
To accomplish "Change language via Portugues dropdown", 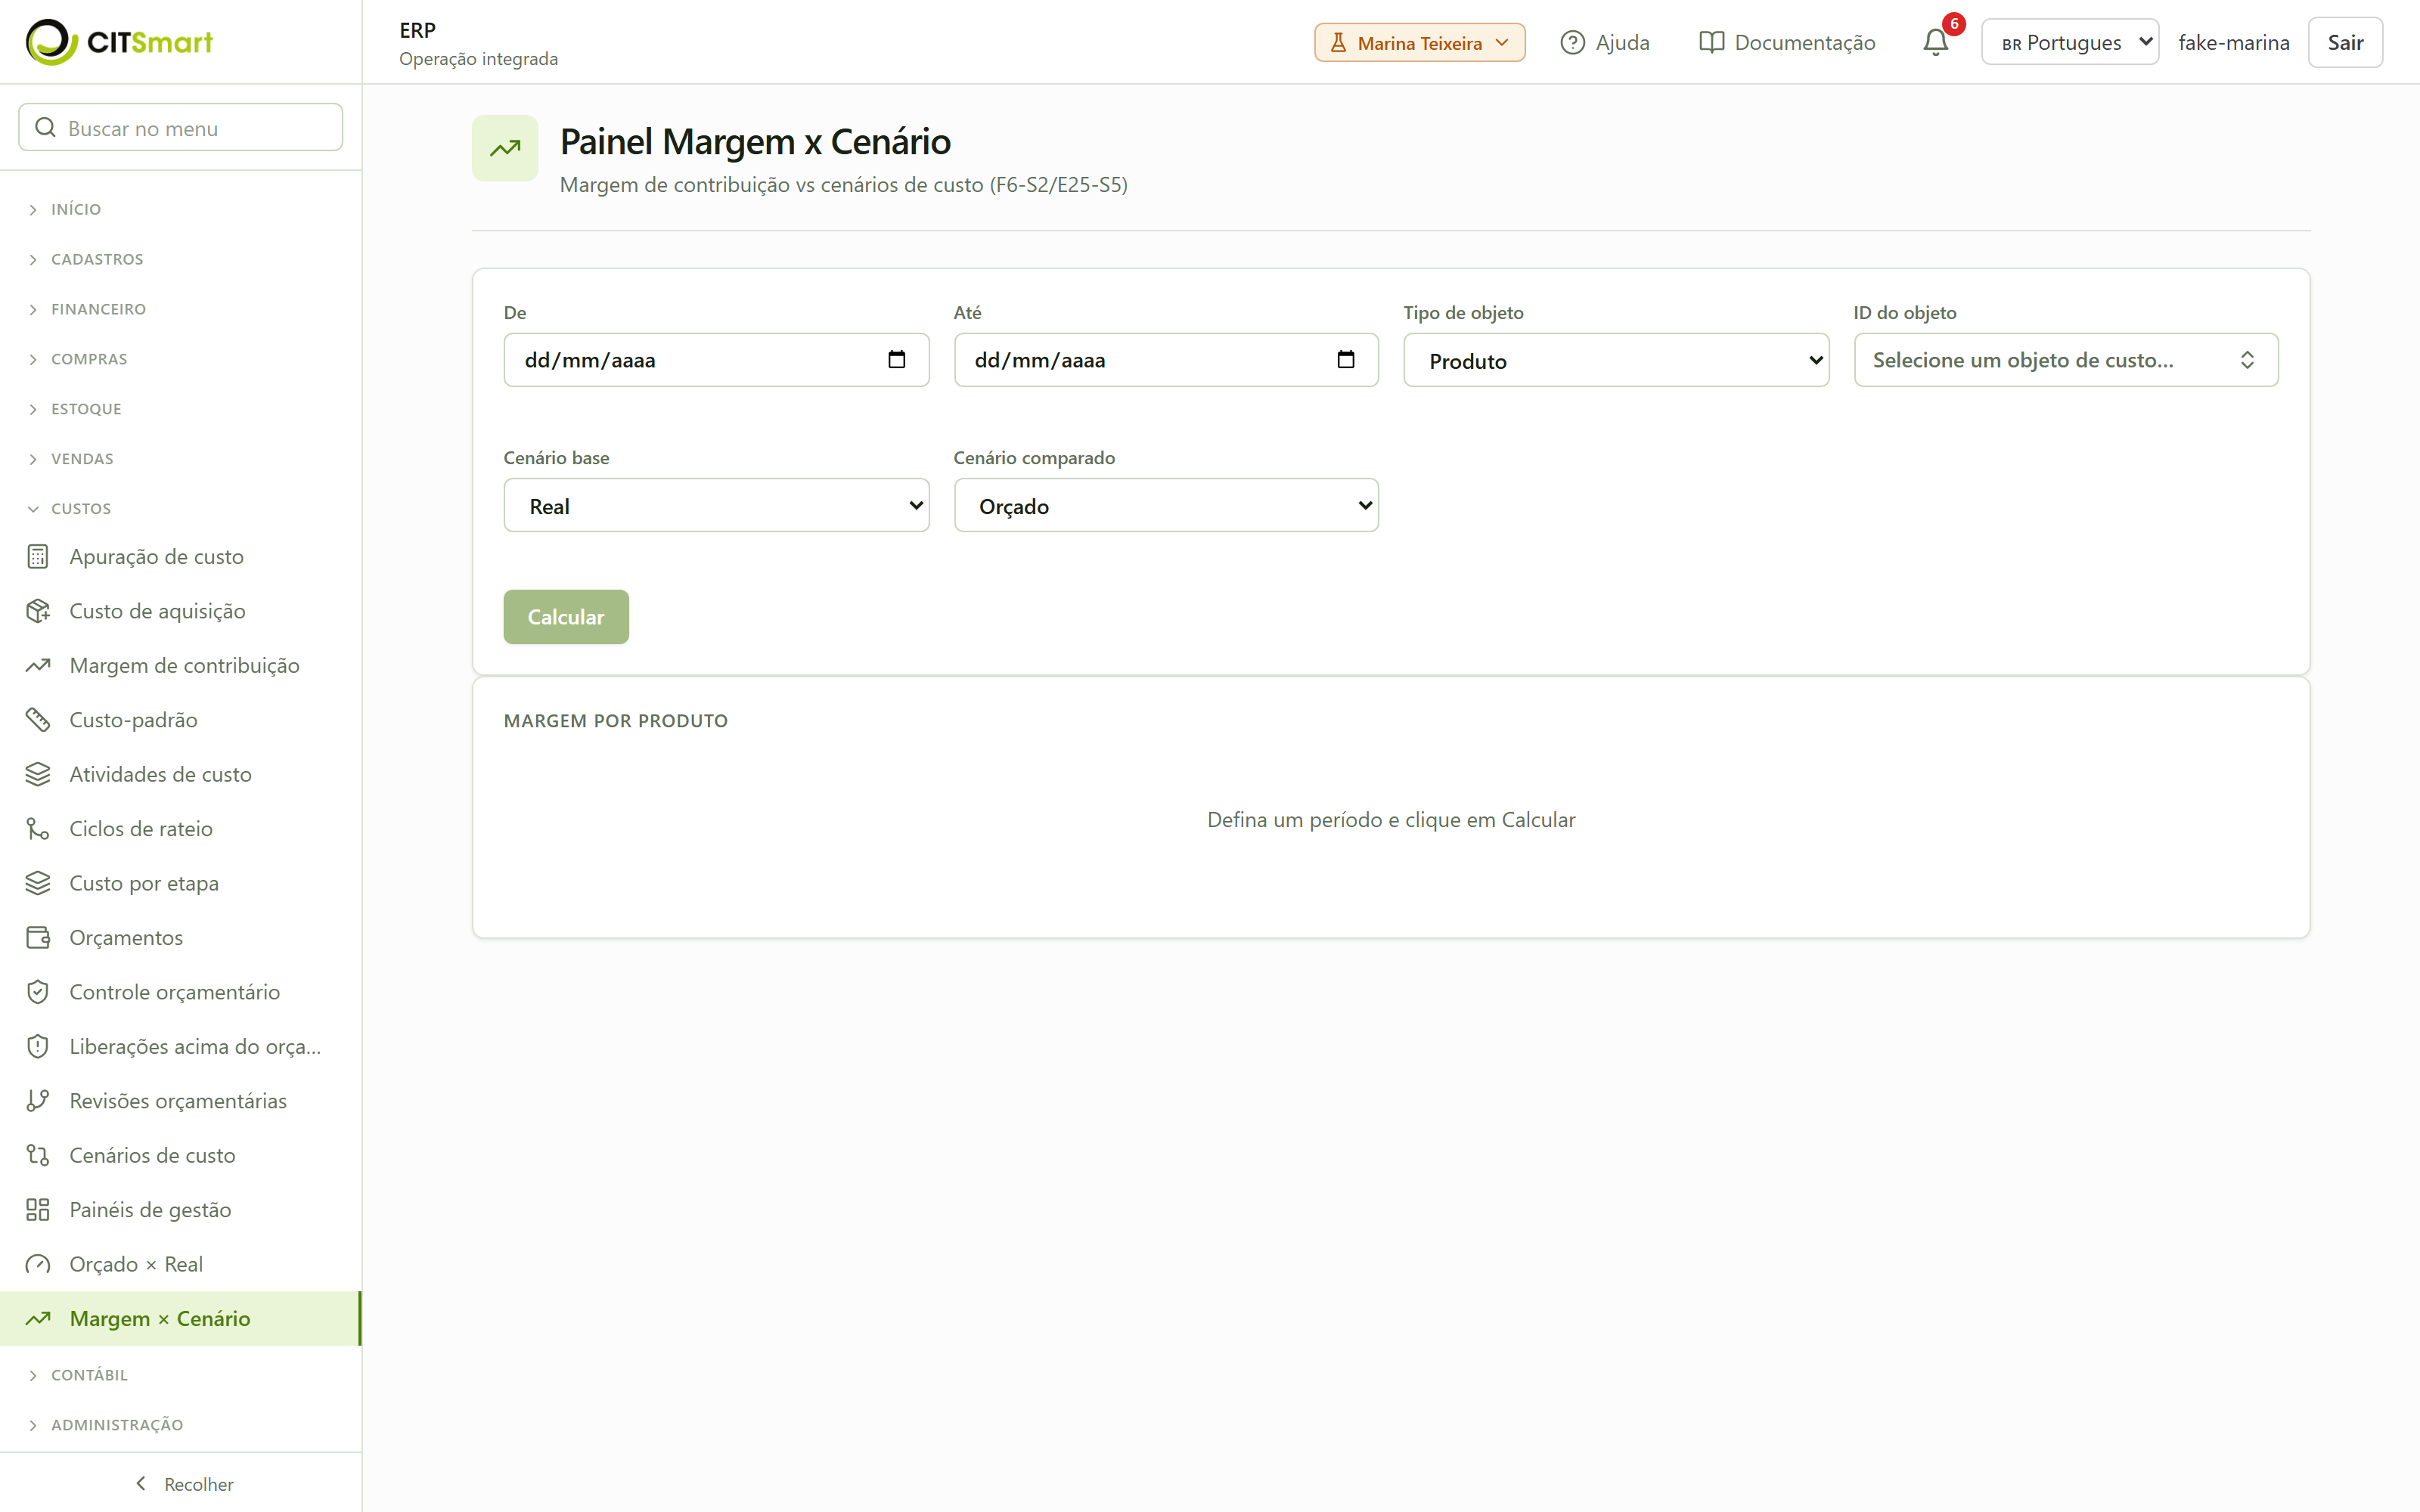I will 2070,42.
